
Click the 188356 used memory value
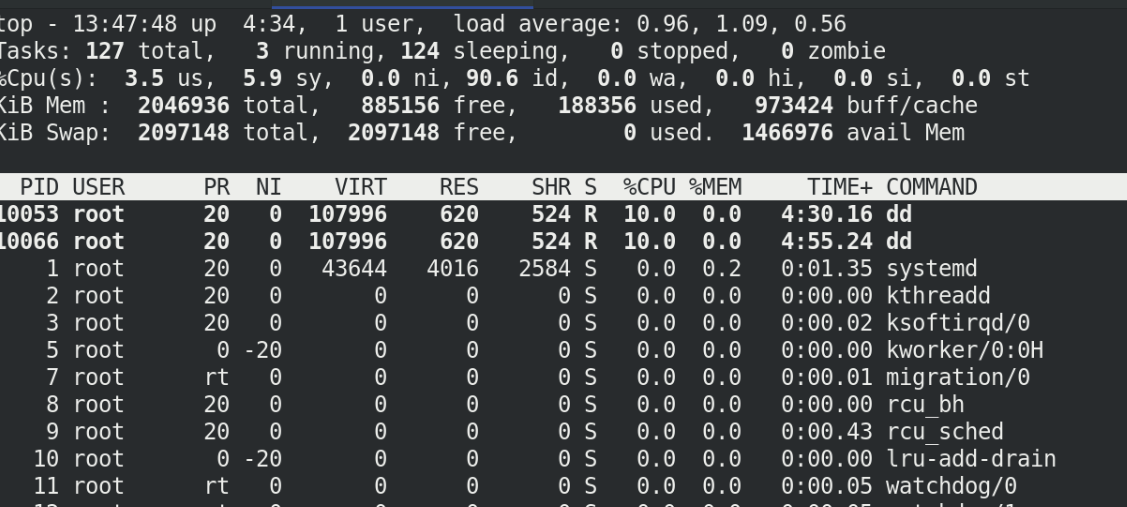(597, 106)
